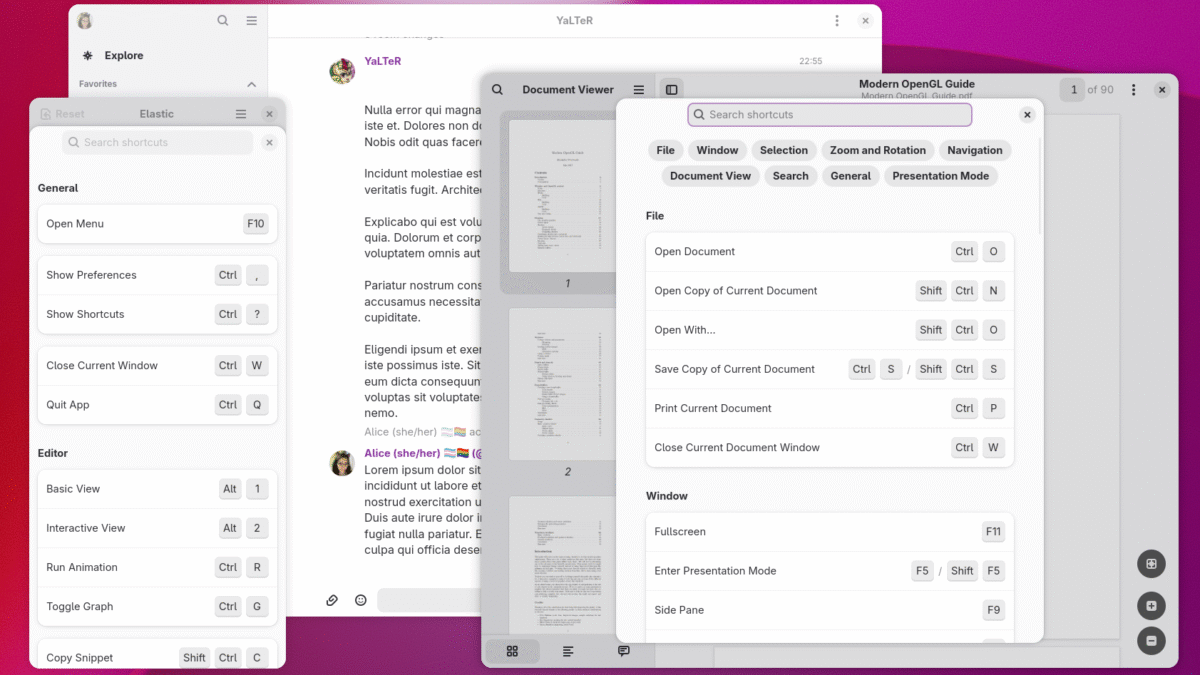Click the Reset button in Elastic
1200x675 pixels.
(63, 114)
